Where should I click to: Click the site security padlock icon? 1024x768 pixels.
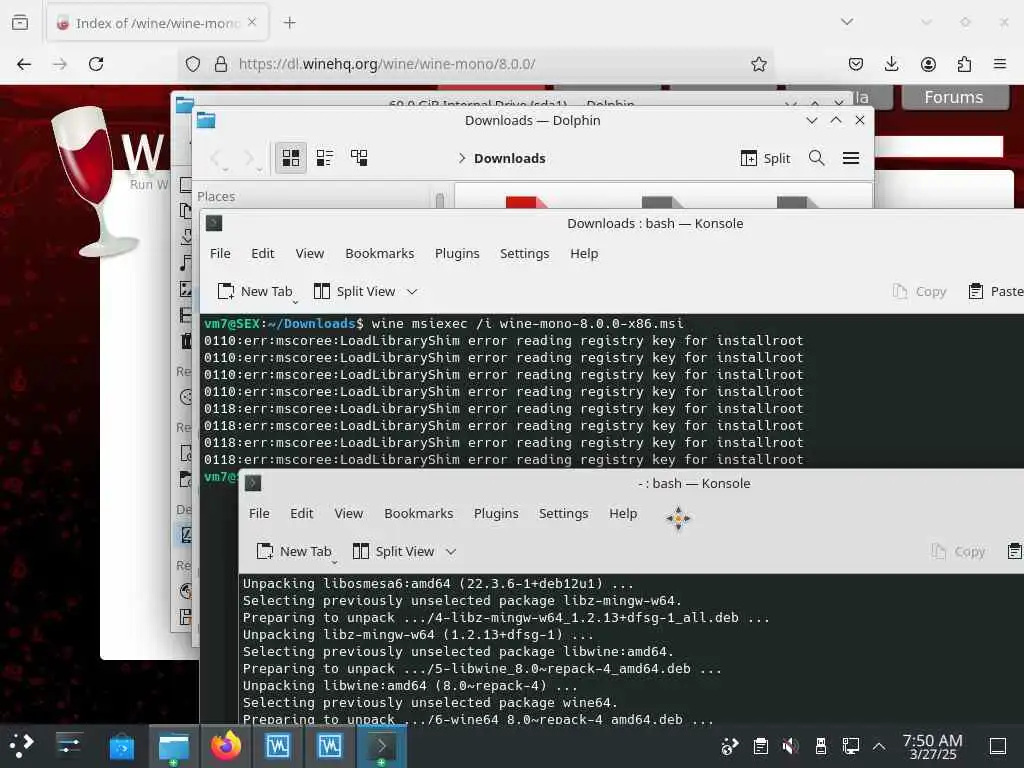point(221,64)
